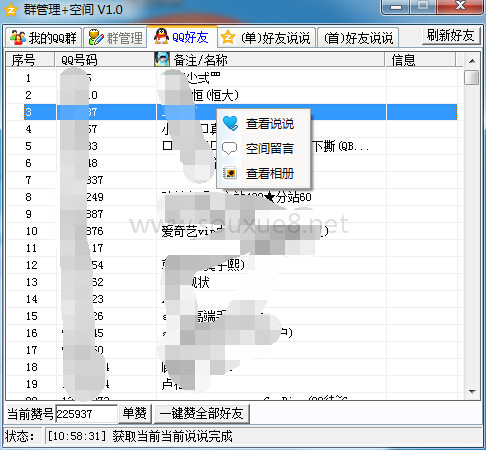Click the scrollbar up arrow in the friends list
The width and height of the screenshot is (486, 450).
(x=472, y=61)
